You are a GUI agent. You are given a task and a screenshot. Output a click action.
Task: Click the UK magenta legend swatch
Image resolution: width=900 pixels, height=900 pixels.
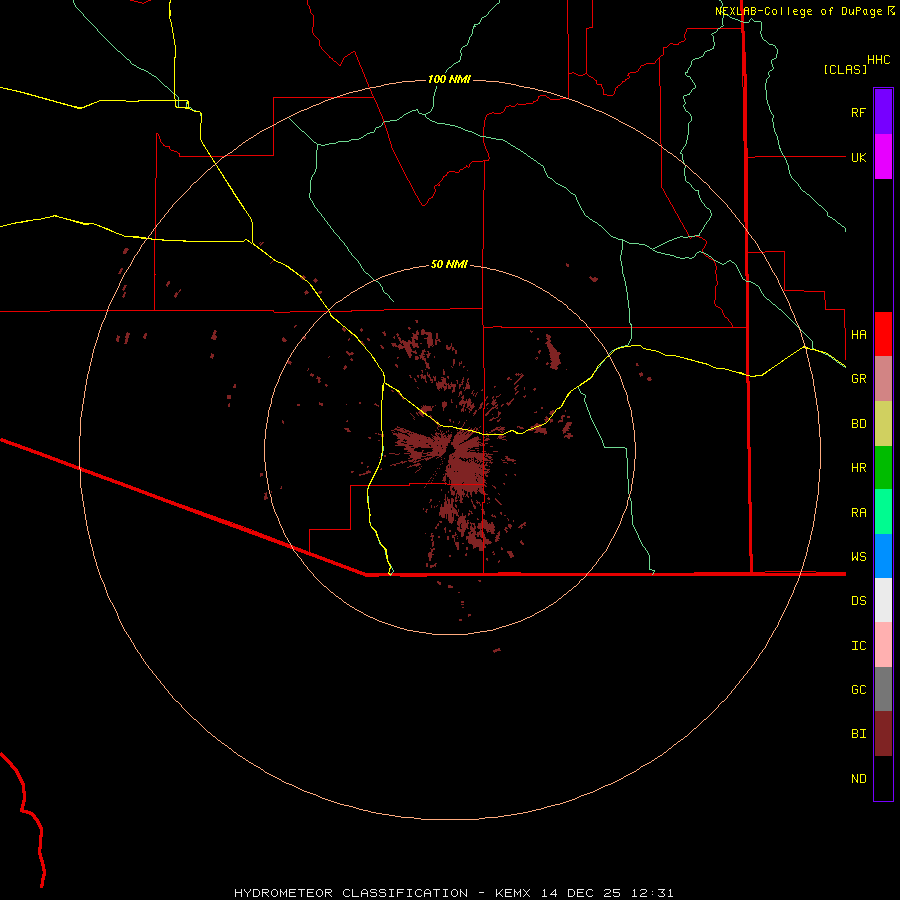(883, 157)
